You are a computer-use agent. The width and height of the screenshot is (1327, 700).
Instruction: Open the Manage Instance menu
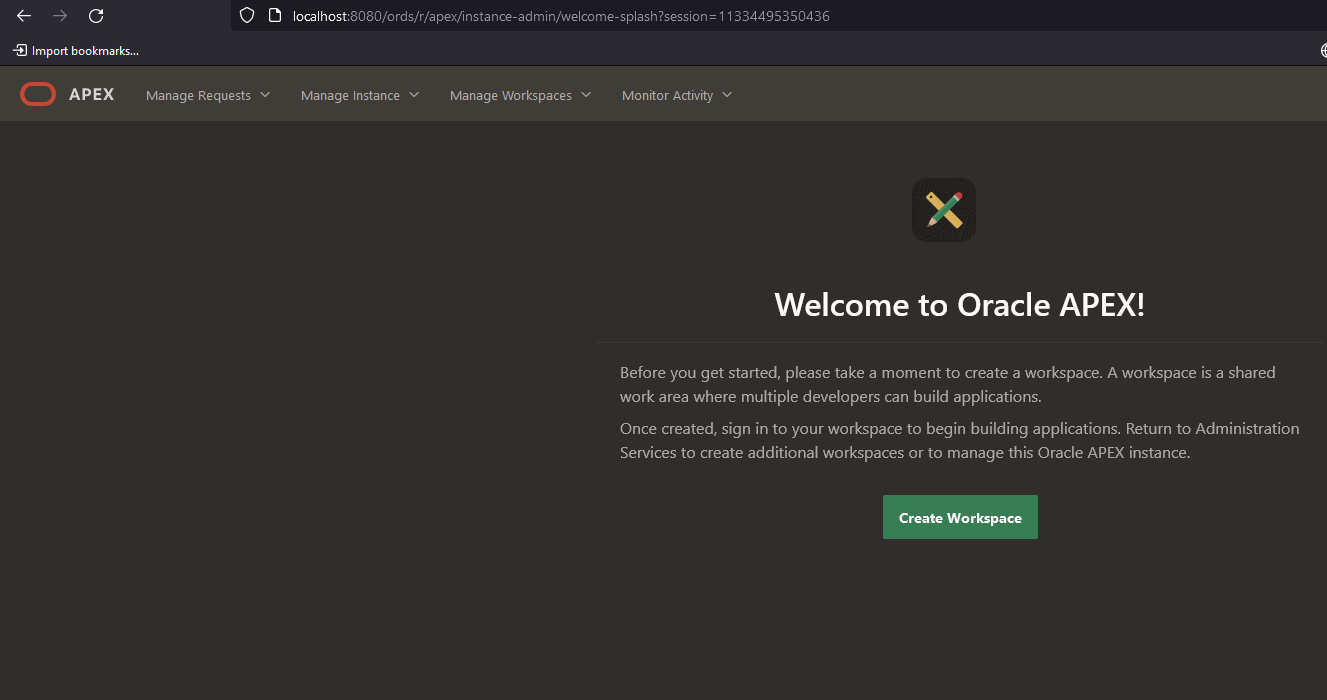click(360, 95)
